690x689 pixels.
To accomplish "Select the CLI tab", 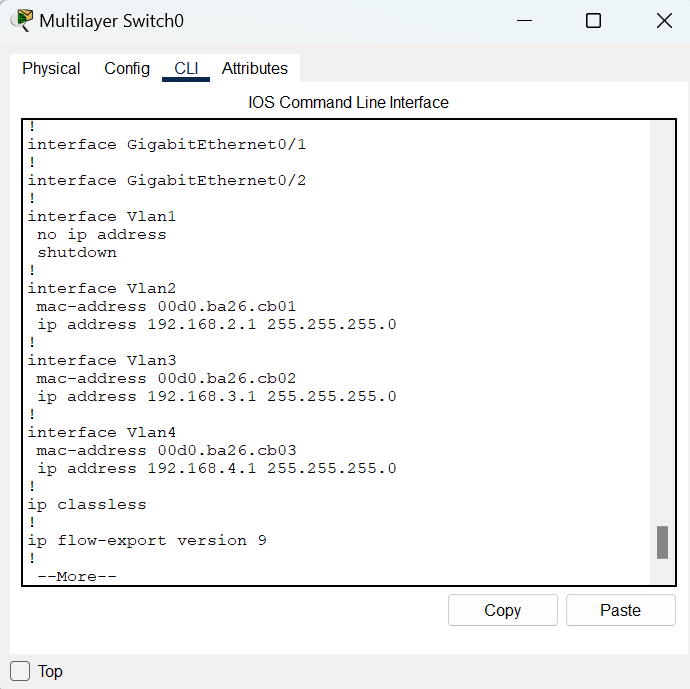I will pos(186,69).
